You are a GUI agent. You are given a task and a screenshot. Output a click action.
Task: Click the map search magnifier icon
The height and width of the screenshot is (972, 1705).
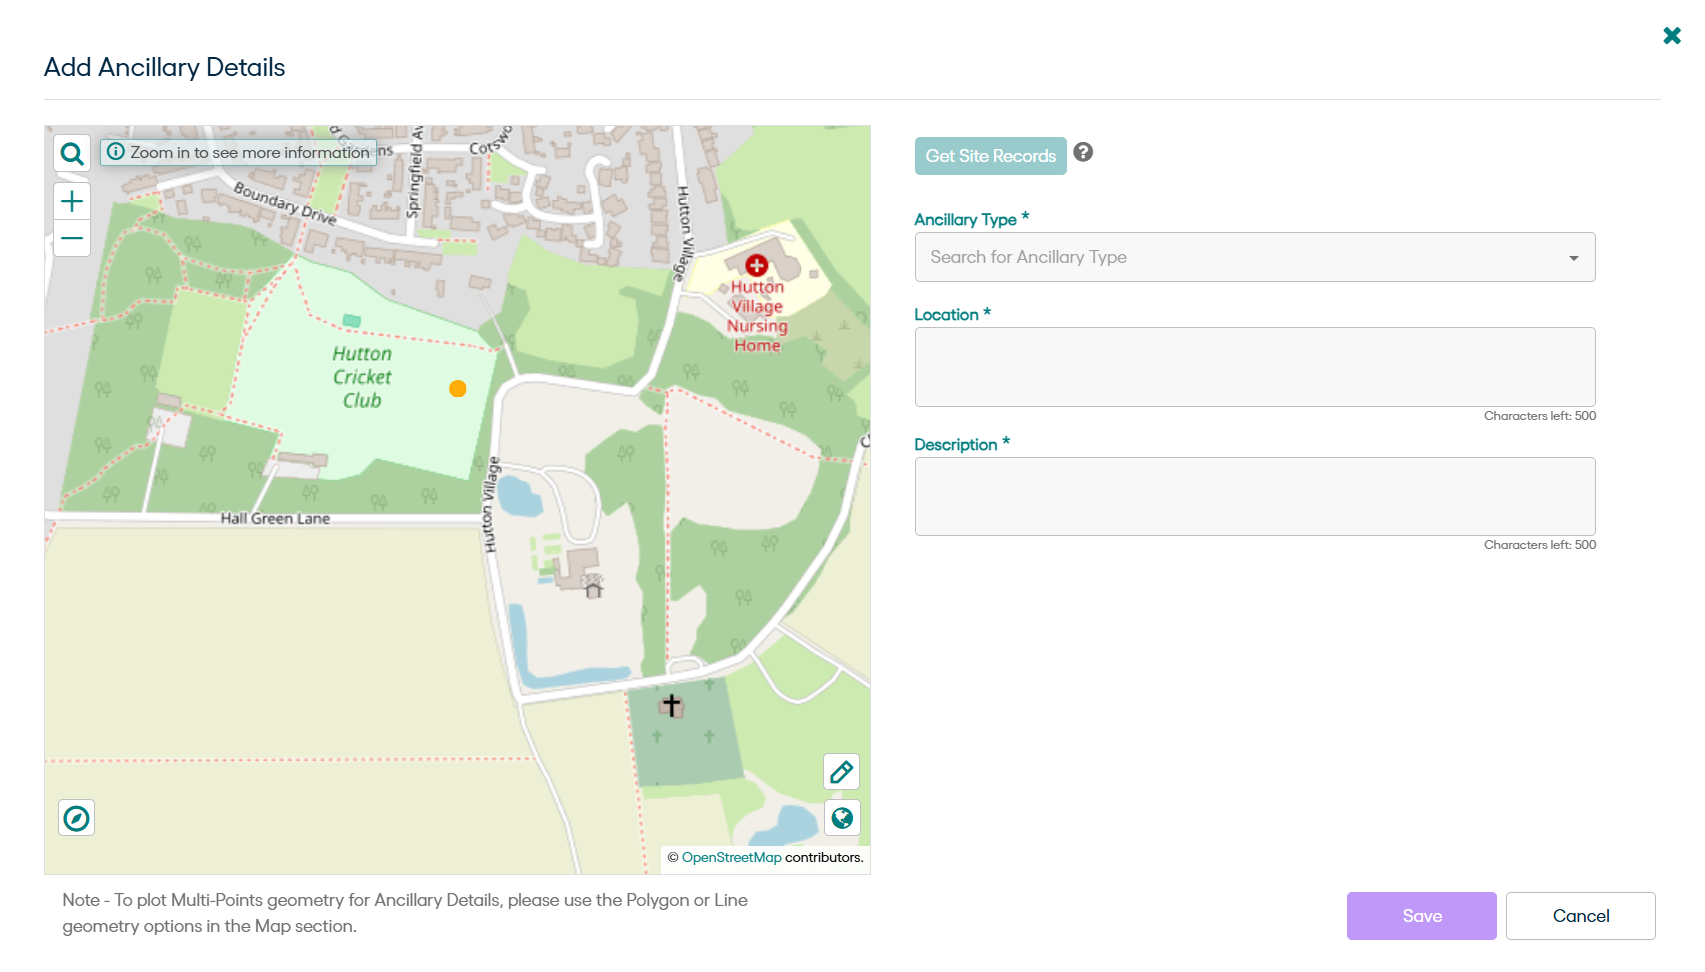[x=72, y=153]
